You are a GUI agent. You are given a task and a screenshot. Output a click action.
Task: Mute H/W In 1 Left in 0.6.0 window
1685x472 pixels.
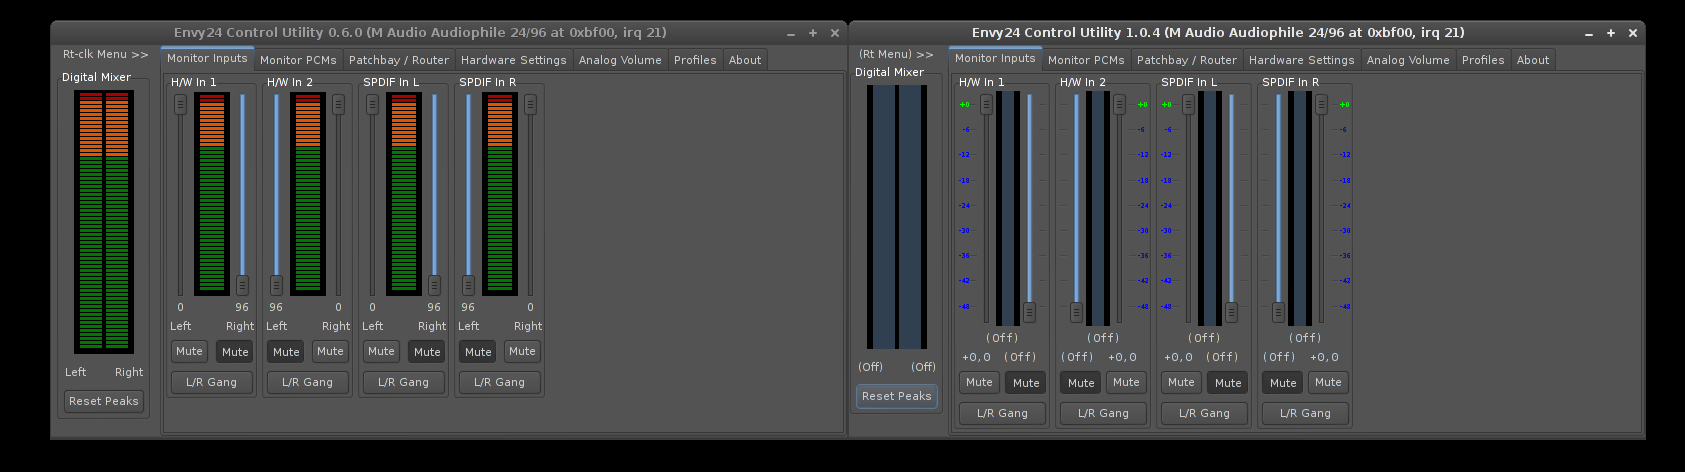189,351
